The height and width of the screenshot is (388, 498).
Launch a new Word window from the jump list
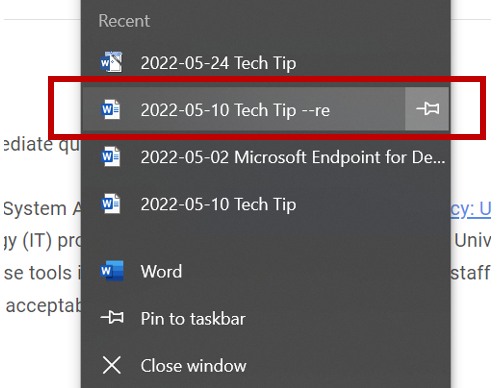click(266, 271)
